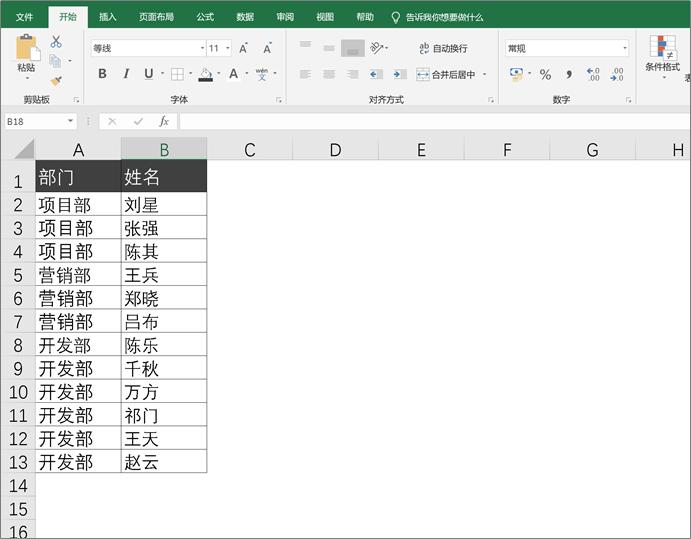This screenshot has width=691, height=539.
Task: Open the Formulas (公式) tab
Action: pos(205,17)
